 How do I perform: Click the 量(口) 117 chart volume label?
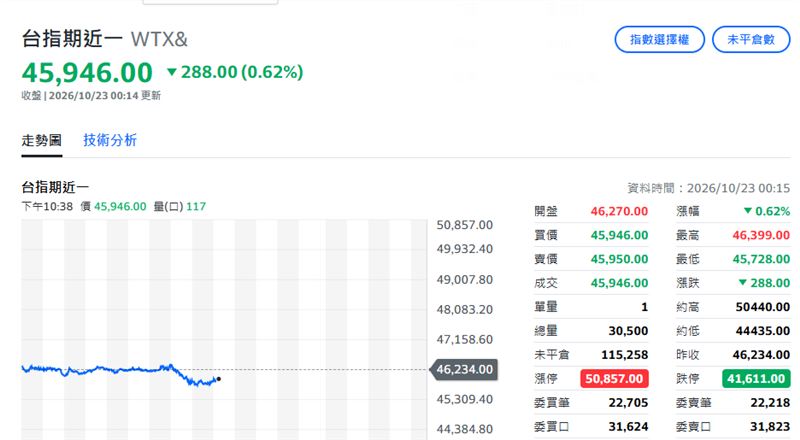(x=180, y=207)
